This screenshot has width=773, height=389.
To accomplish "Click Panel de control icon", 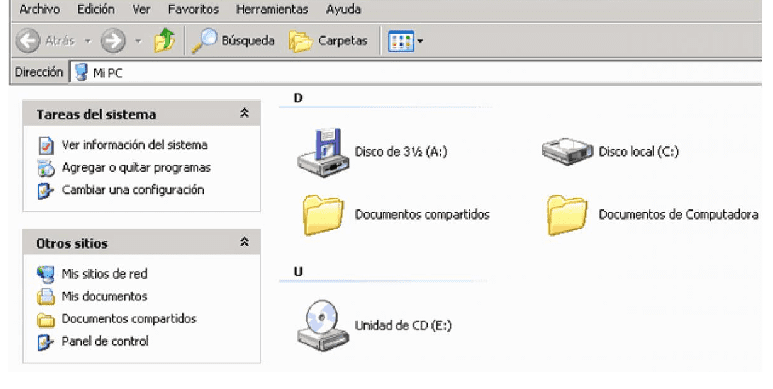I will click(45, 342).
